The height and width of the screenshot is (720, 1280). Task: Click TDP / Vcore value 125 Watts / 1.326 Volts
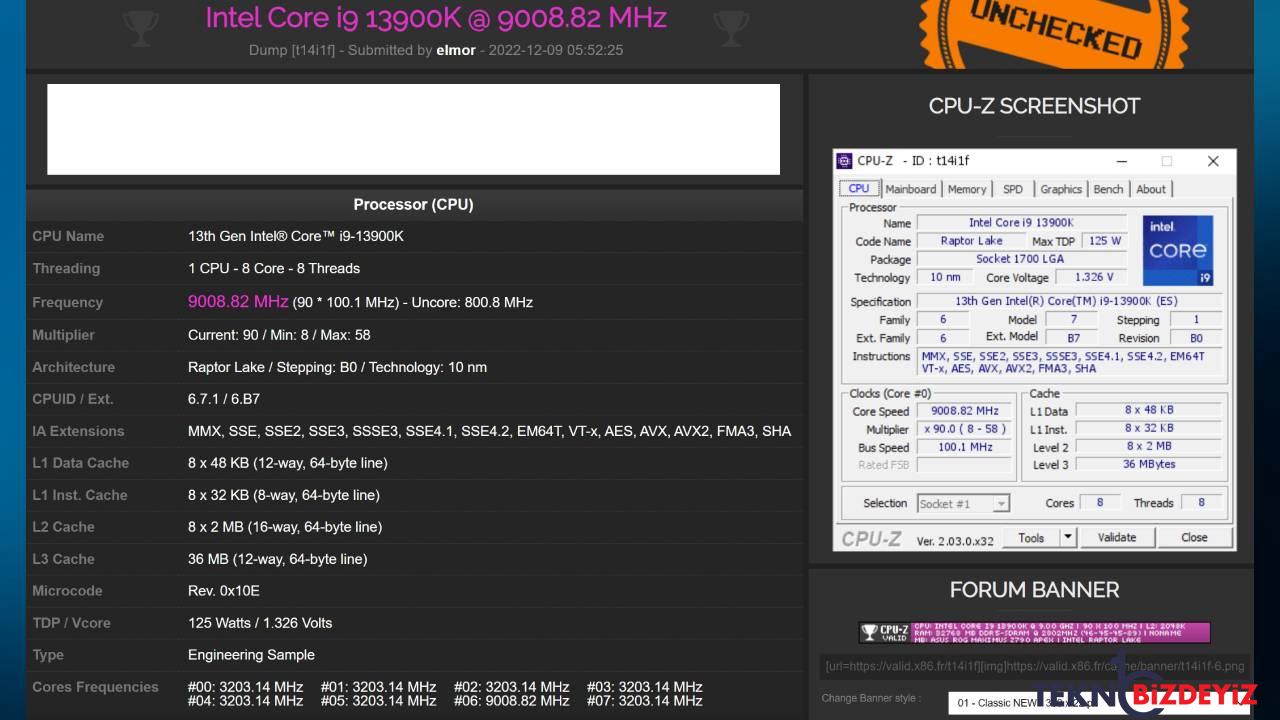(260, 623)
